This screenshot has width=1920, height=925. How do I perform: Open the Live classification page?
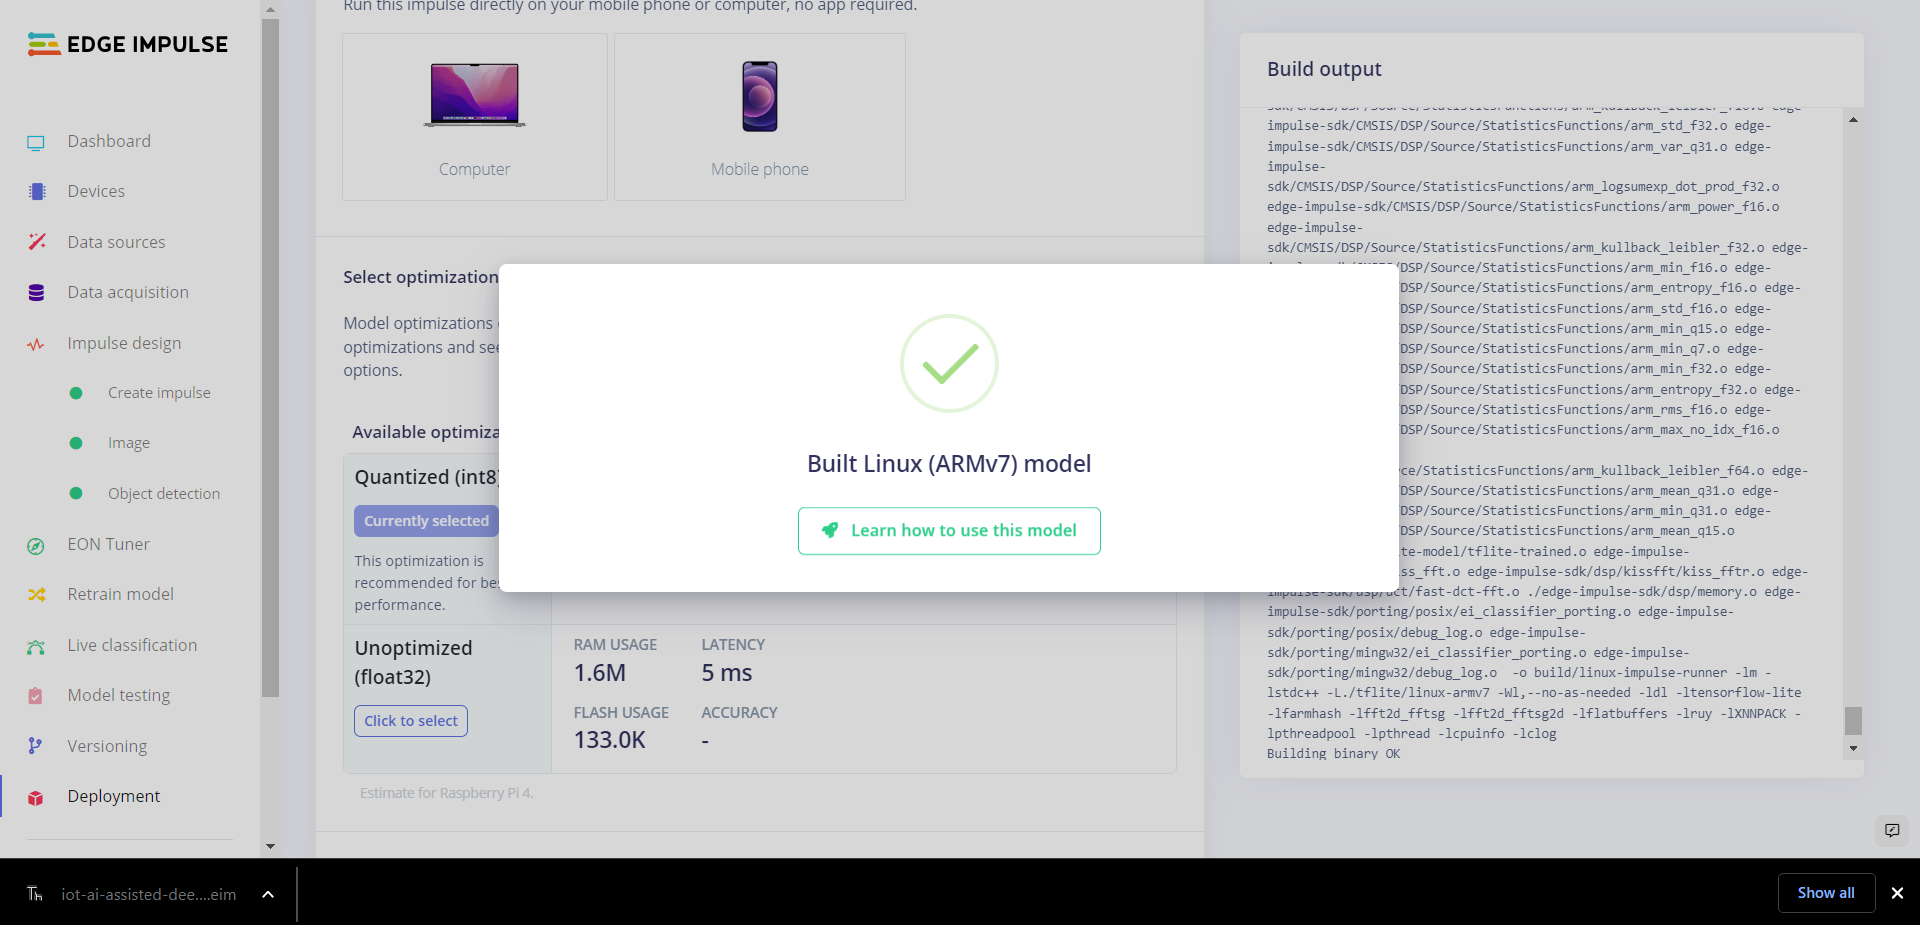pyautogui.click(x=132, y=645)
